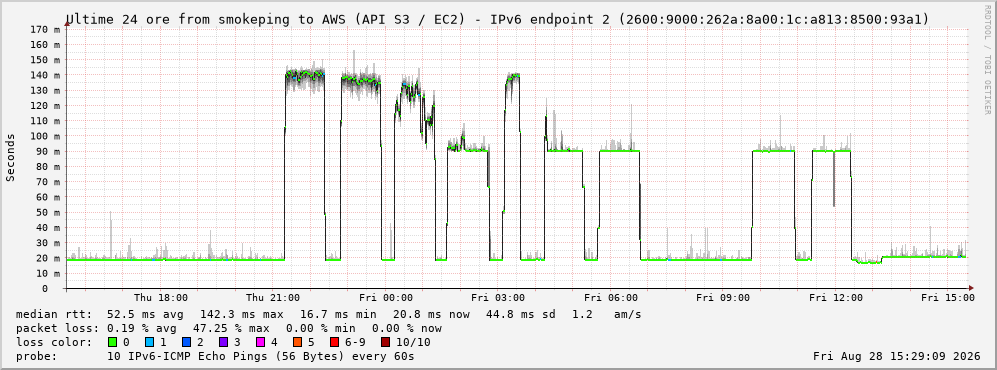The height and width of the screenshot is (370, 997).
Task: Click the blue loss color 2 swatch
Action: 186,342
